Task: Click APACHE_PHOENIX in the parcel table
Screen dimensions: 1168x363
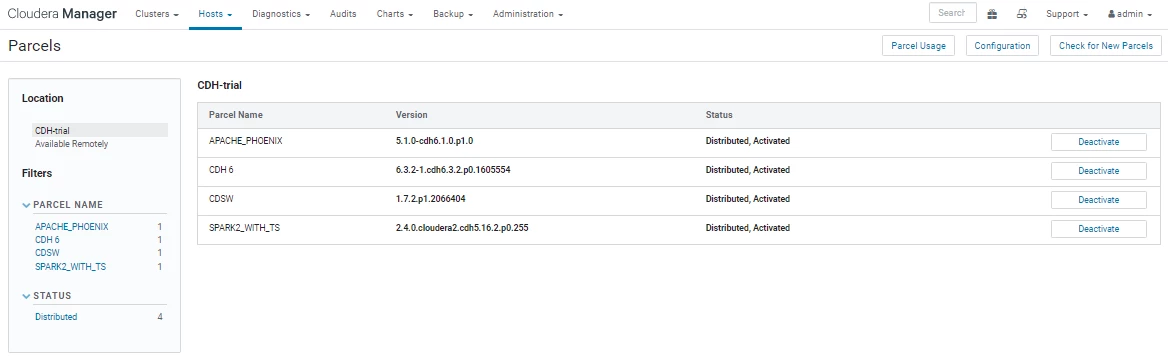Action: (x=245, y=141)
